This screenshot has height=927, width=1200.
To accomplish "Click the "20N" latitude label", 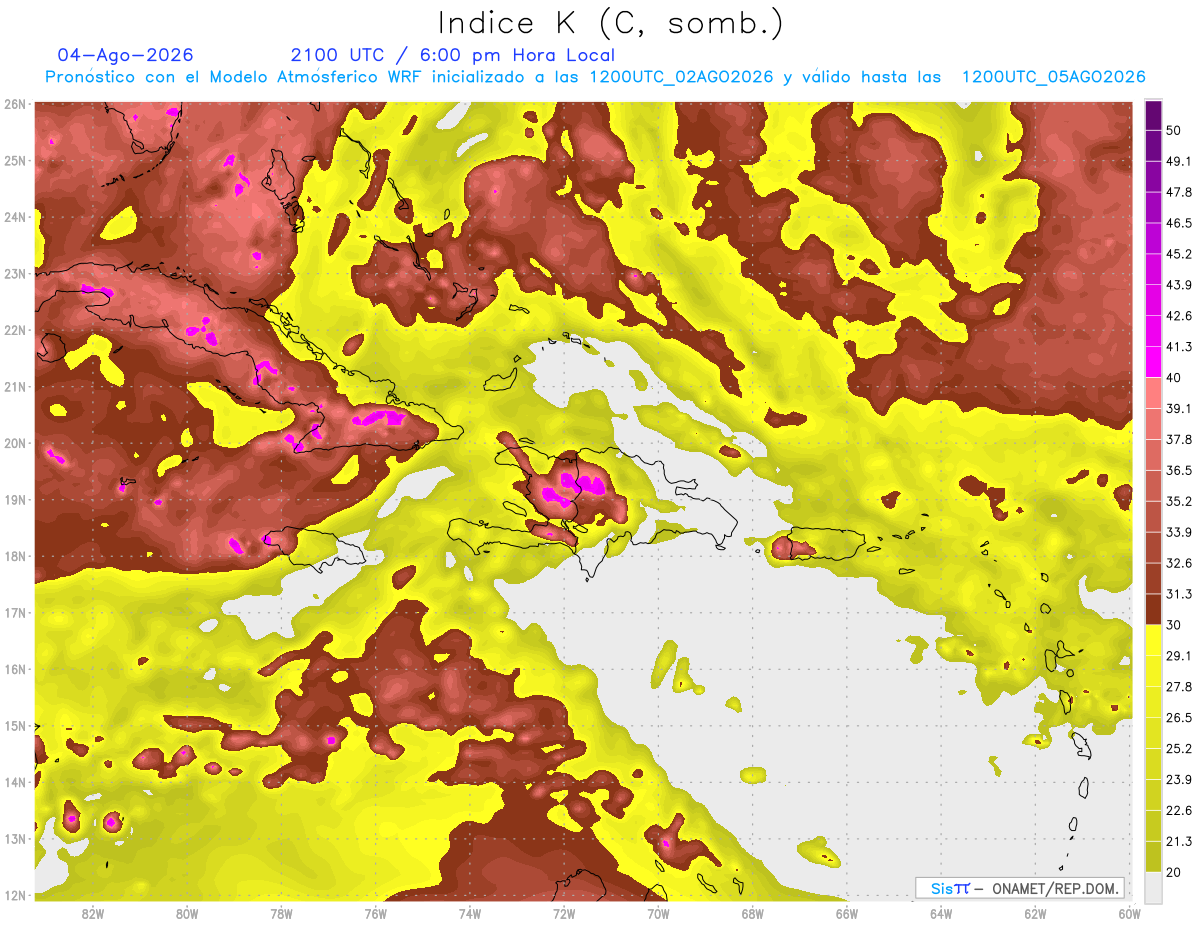I will 15,443.
